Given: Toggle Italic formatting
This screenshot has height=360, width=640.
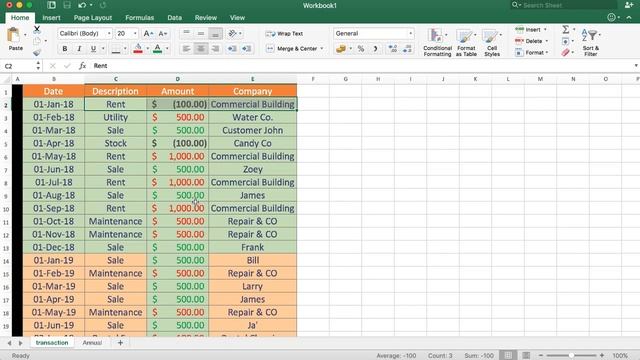Looking at the screenshot, I should pos(79,49).
